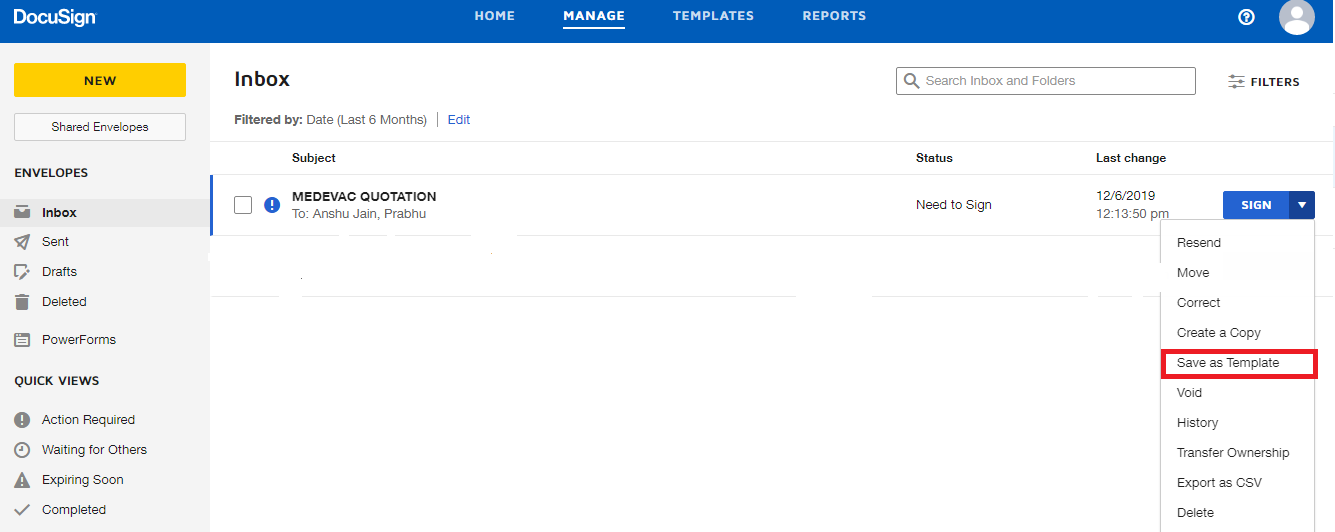Open the user profile avatar
1335x532 pixels.
pos(1297,17)
